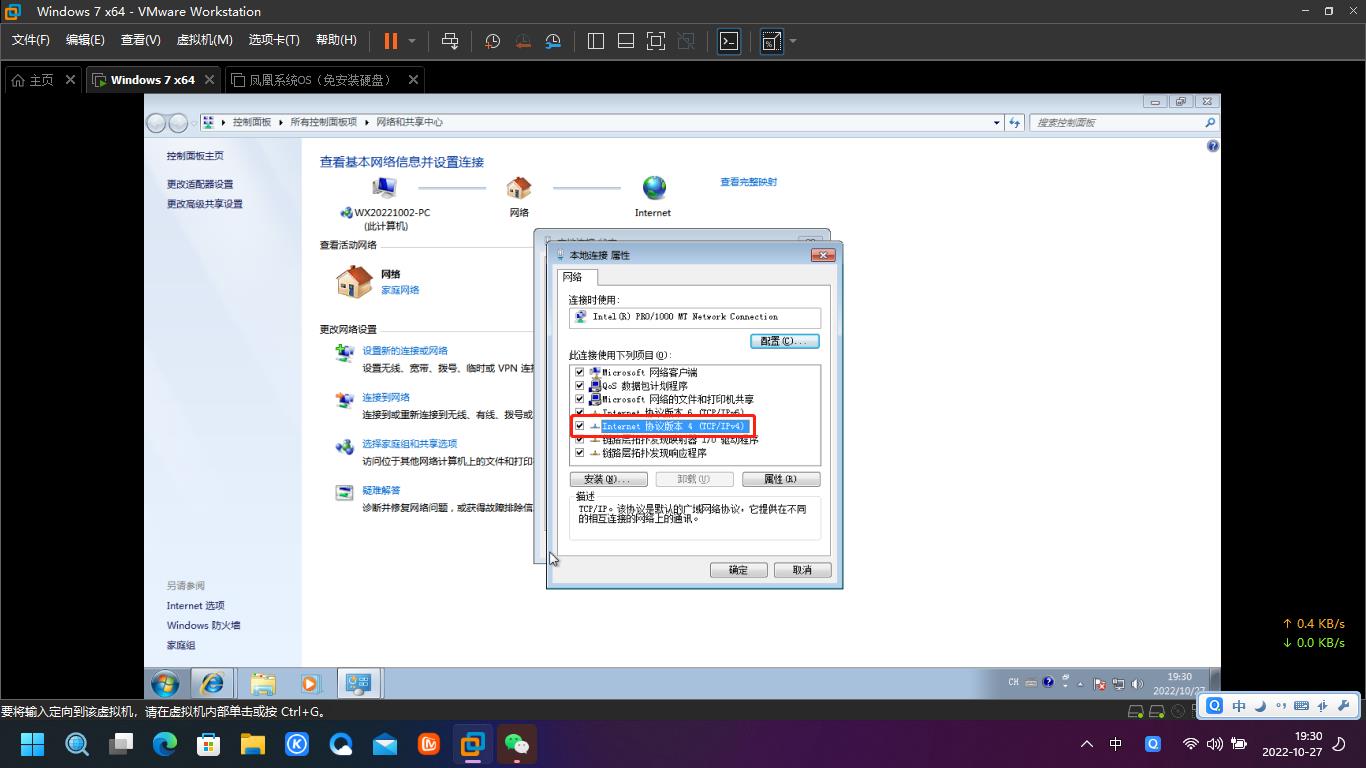Toggle Chinese/English on Sogou input bar
Viewport: 1366px width, 768px height.
(x=1238, y=707)
